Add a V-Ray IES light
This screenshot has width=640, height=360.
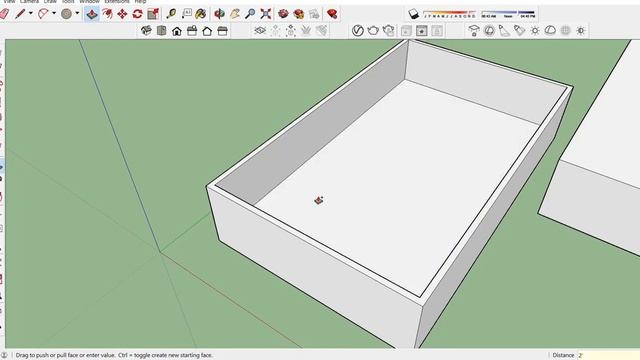pos(519,31)
